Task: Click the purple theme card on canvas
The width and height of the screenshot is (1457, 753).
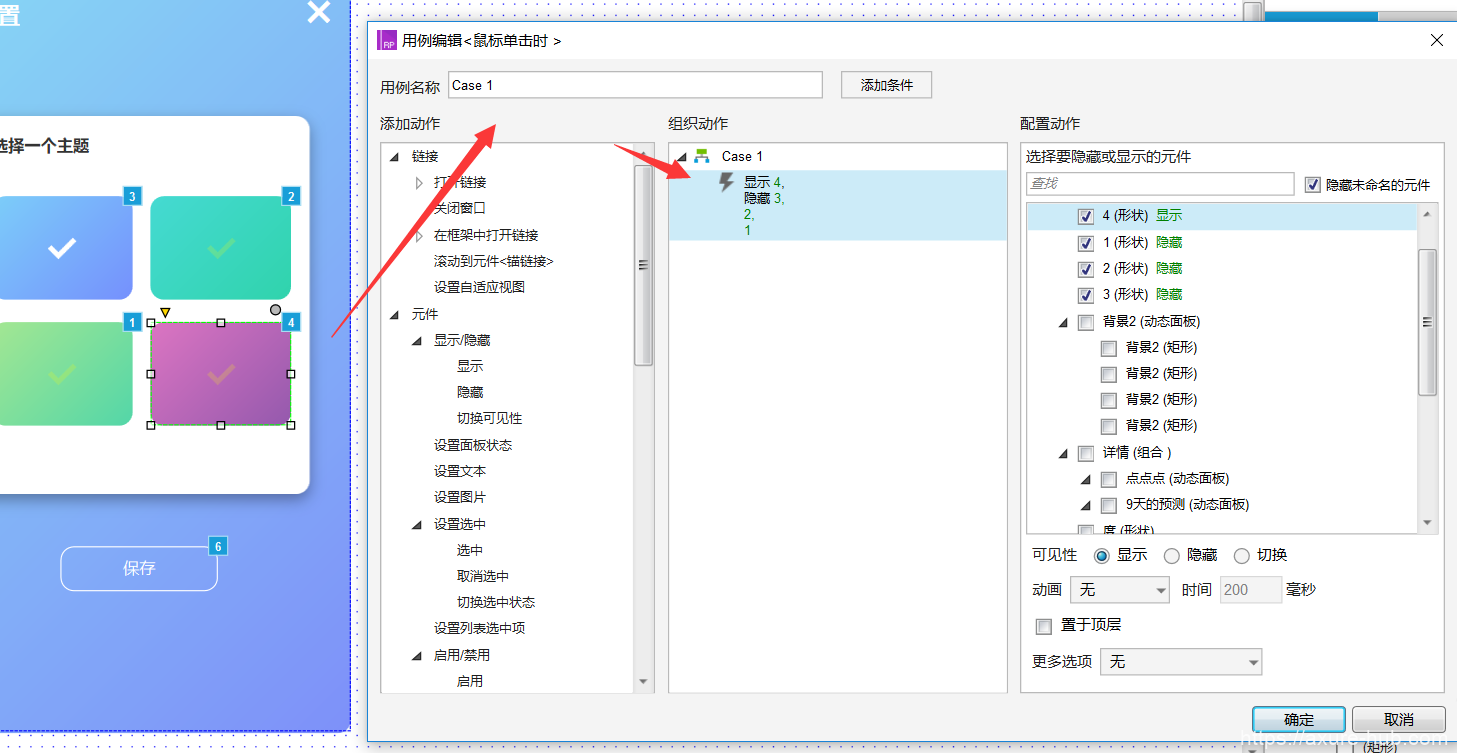Action: (x=221, y=374)
